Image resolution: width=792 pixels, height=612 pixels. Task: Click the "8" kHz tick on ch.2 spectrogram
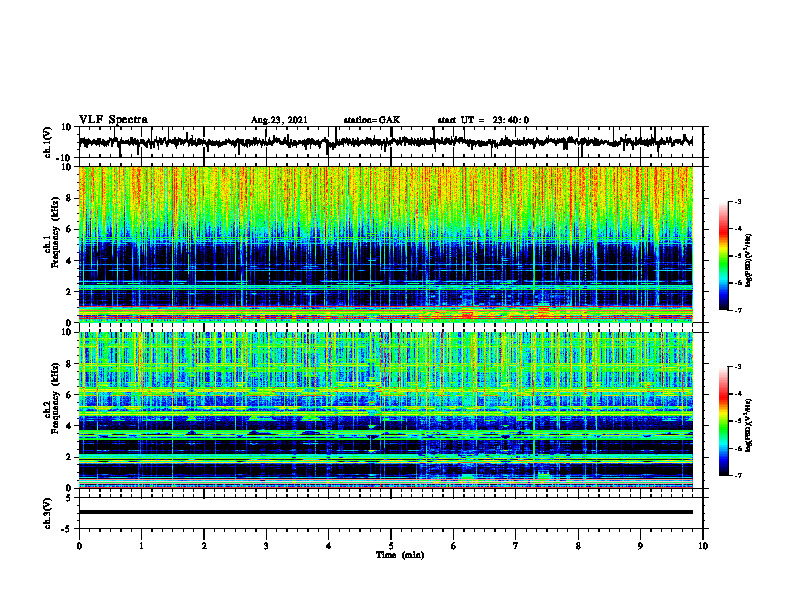tap(69, 364)
